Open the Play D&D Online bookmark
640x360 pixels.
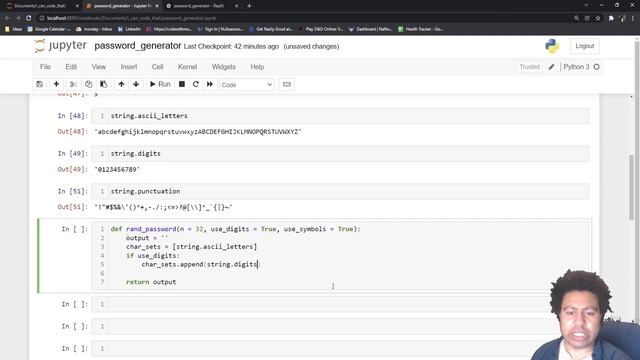pos(321,29)
